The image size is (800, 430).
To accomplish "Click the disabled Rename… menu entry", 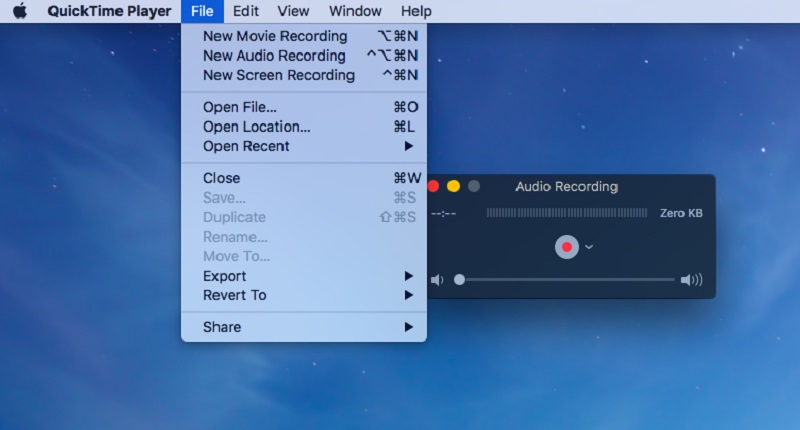I will coord(304,237).
